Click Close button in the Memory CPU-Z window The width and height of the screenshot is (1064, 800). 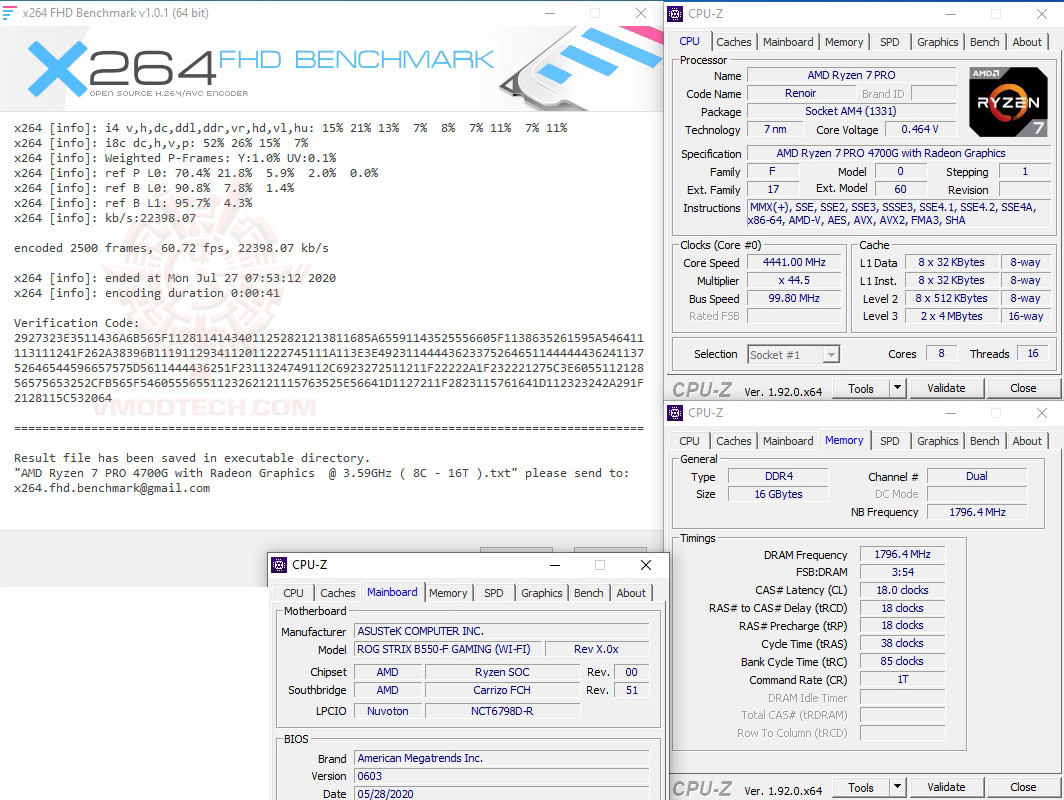[1023, 787]
